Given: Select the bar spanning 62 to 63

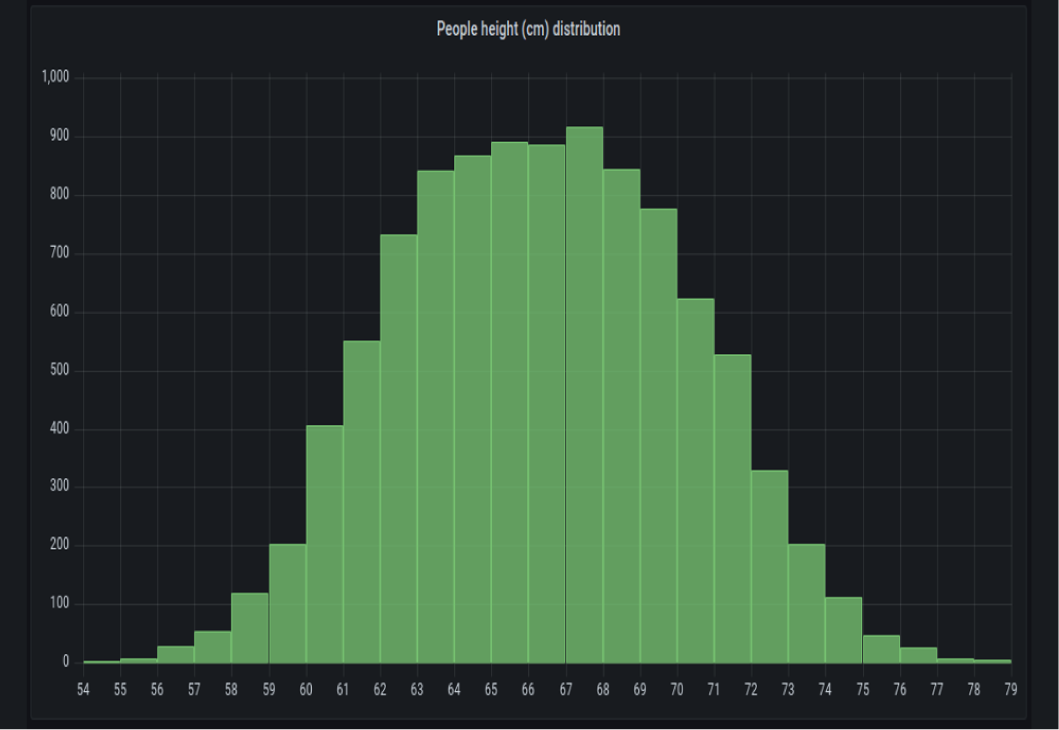Looking at the screenshot, I should point(398,448).
